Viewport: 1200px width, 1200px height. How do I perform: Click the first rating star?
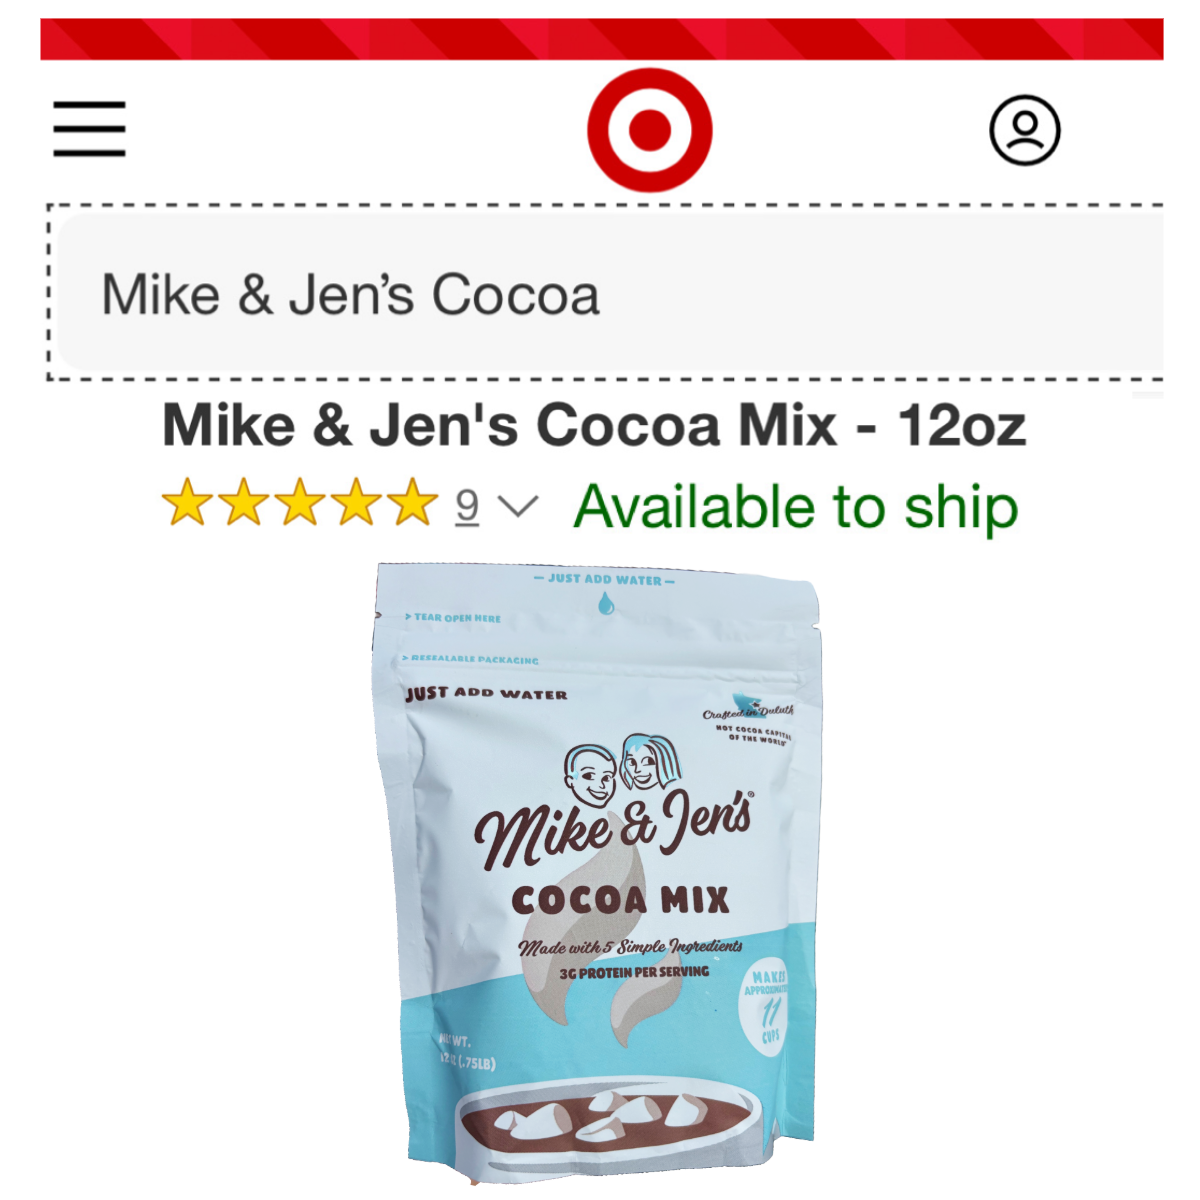pos(187,502)
